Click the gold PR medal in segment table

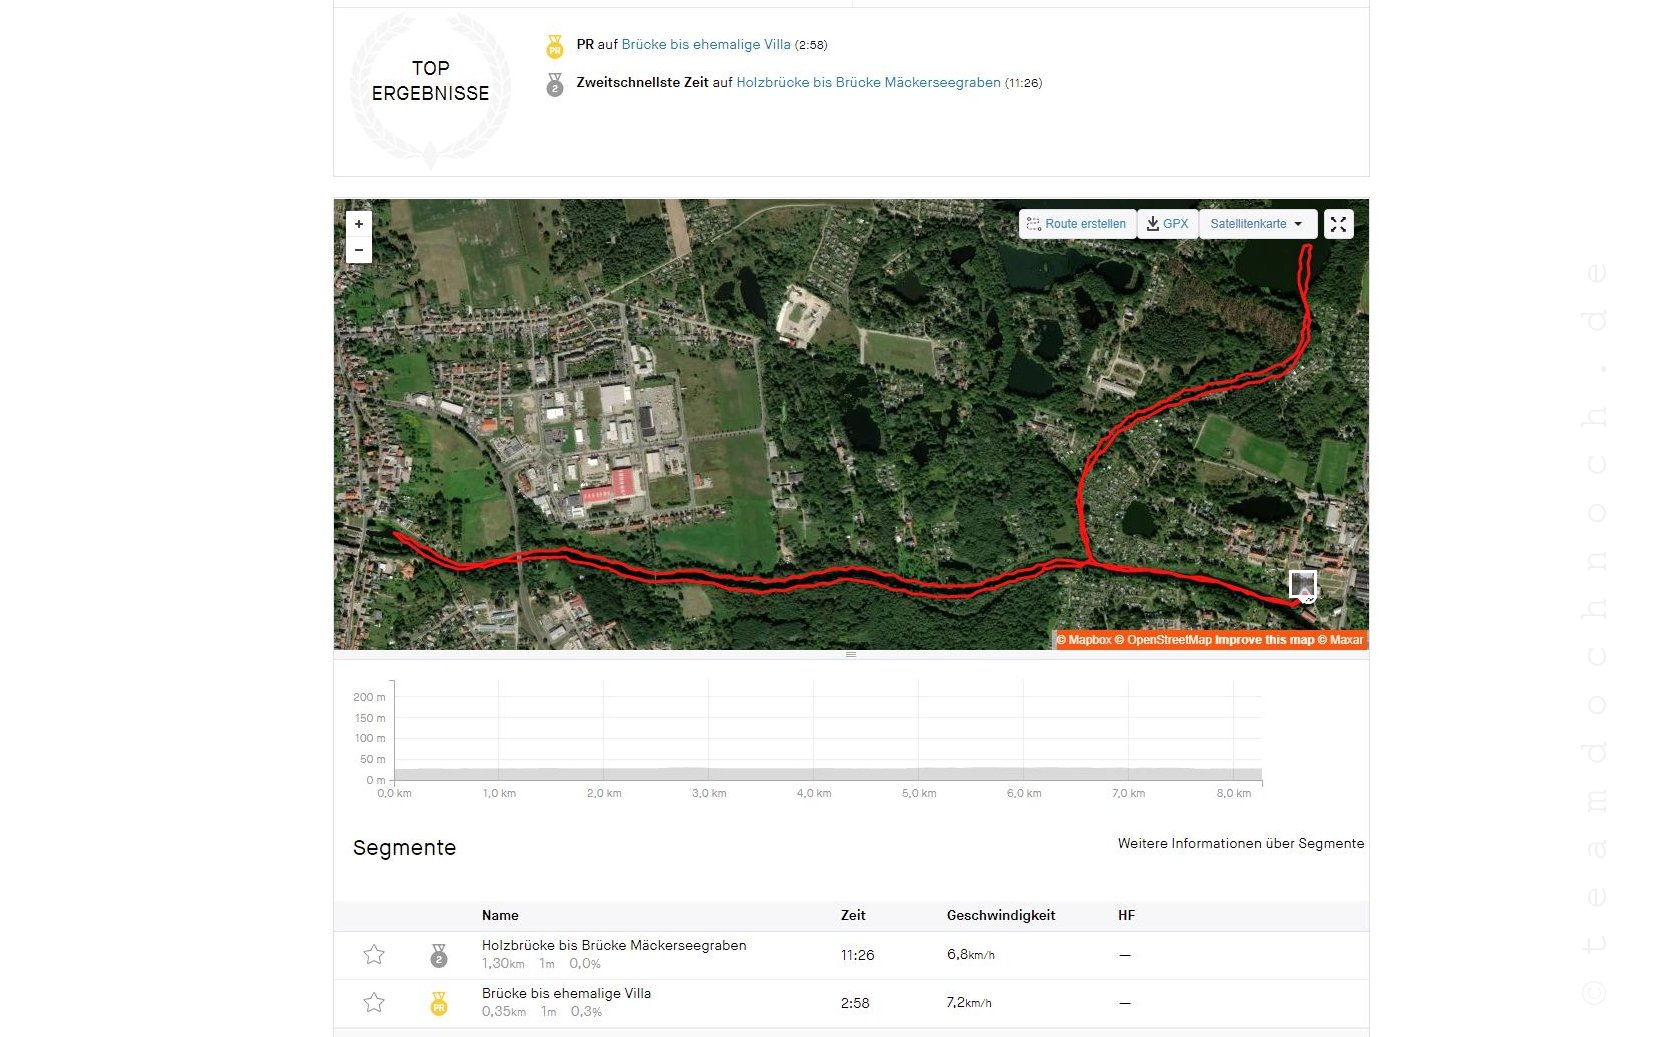click(439, 1004)
